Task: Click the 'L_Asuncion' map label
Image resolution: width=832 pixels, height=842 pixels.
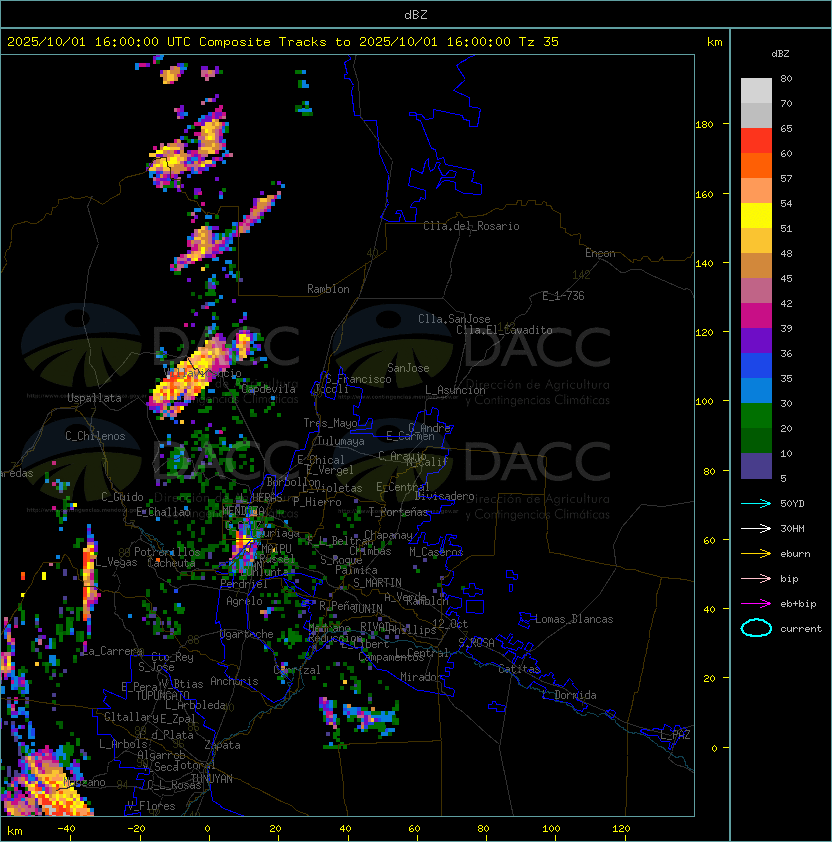Action: point(455,390)
